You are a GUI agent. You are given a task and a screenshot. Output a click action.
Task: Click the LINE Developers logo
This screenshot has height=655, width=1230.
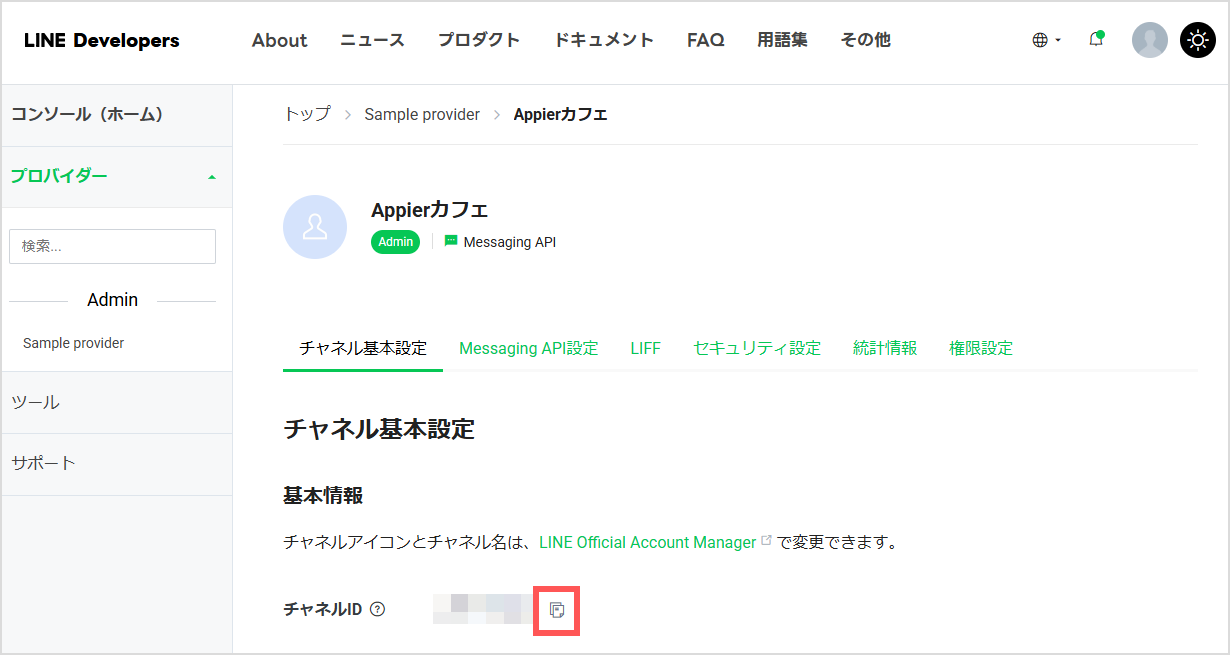click(x=102, y=40)
